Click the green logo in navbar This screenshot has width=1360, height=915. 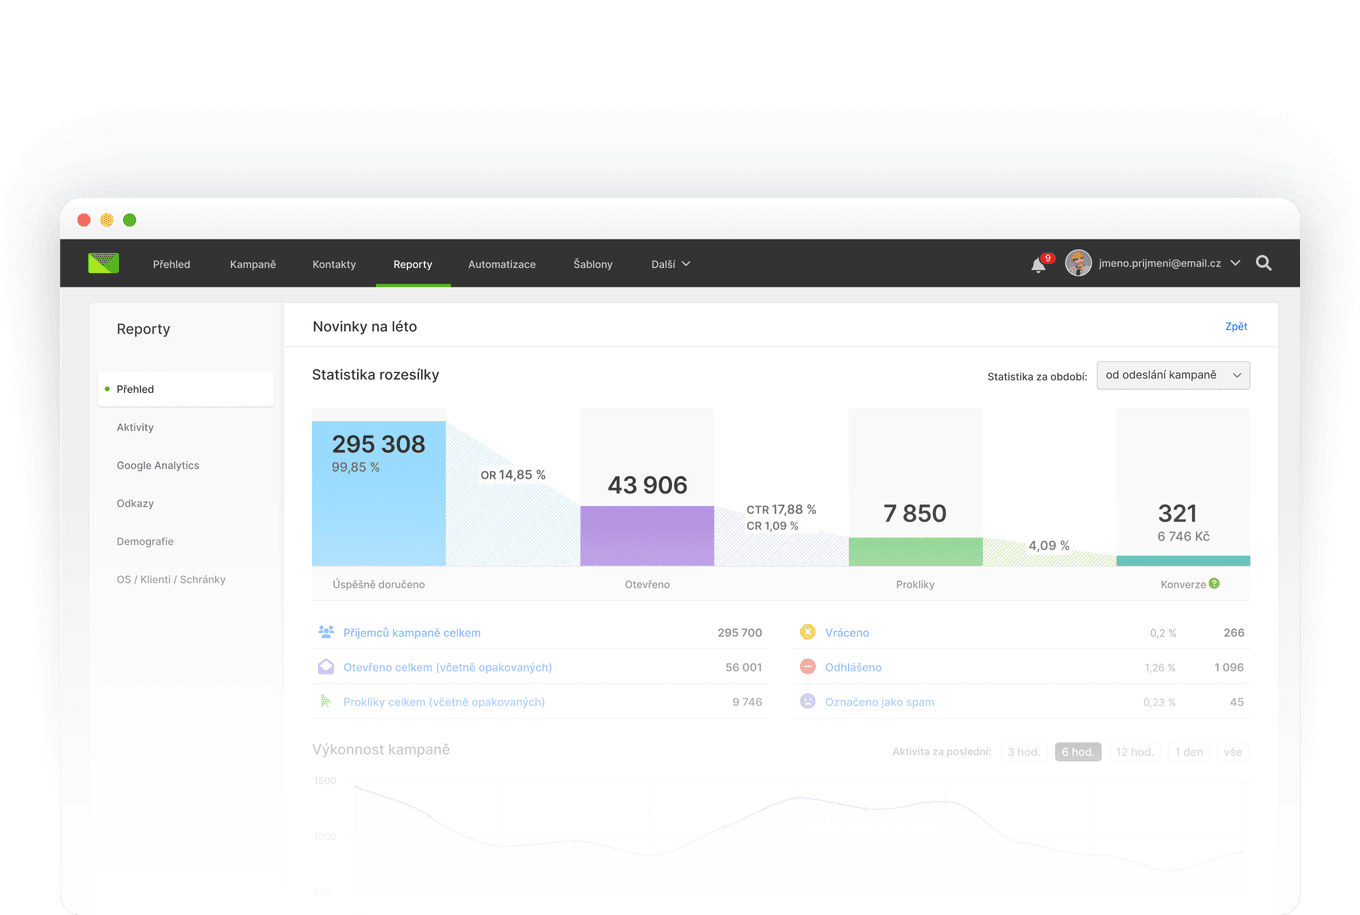(x=103, y=263)
